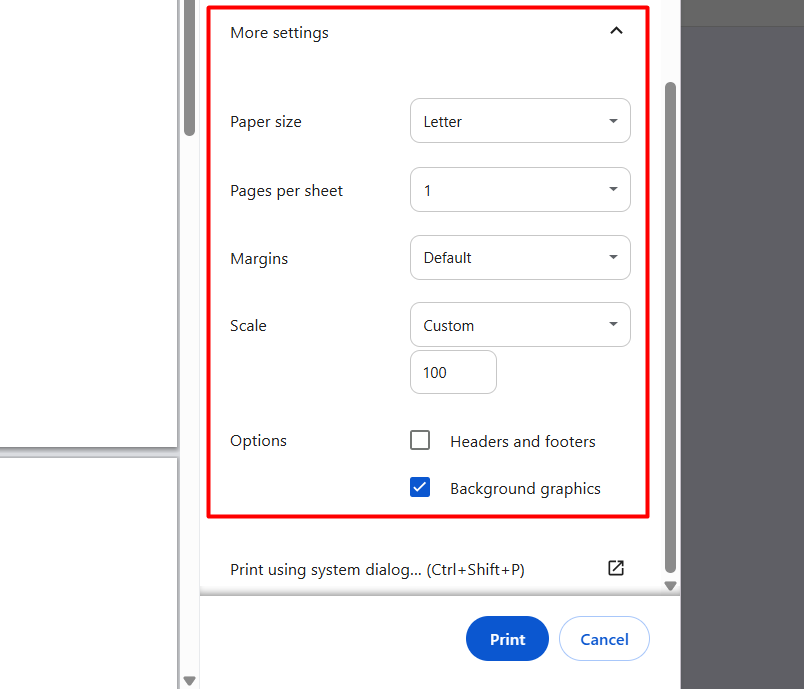Click the Paper size label

[x=266, y=122]
